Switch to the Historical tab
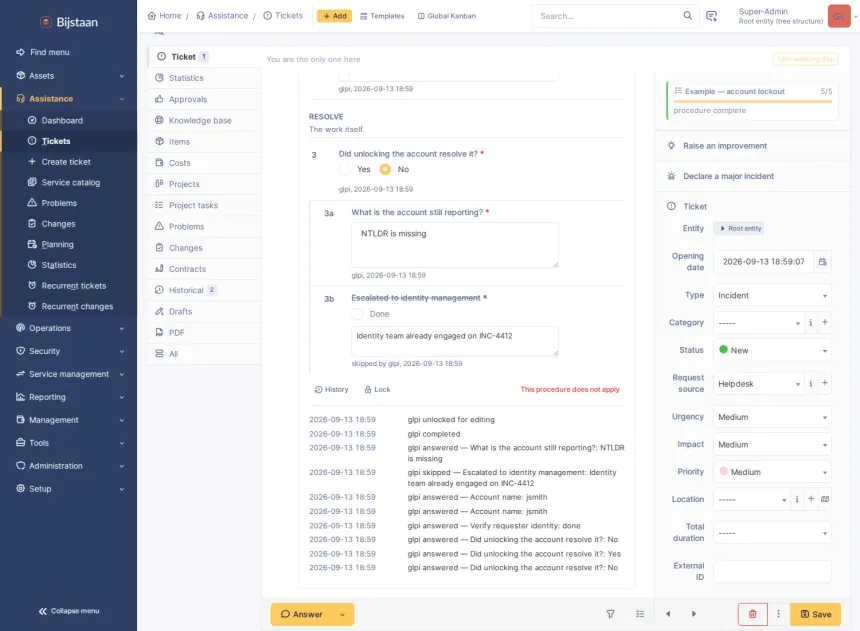 (204, 290)
